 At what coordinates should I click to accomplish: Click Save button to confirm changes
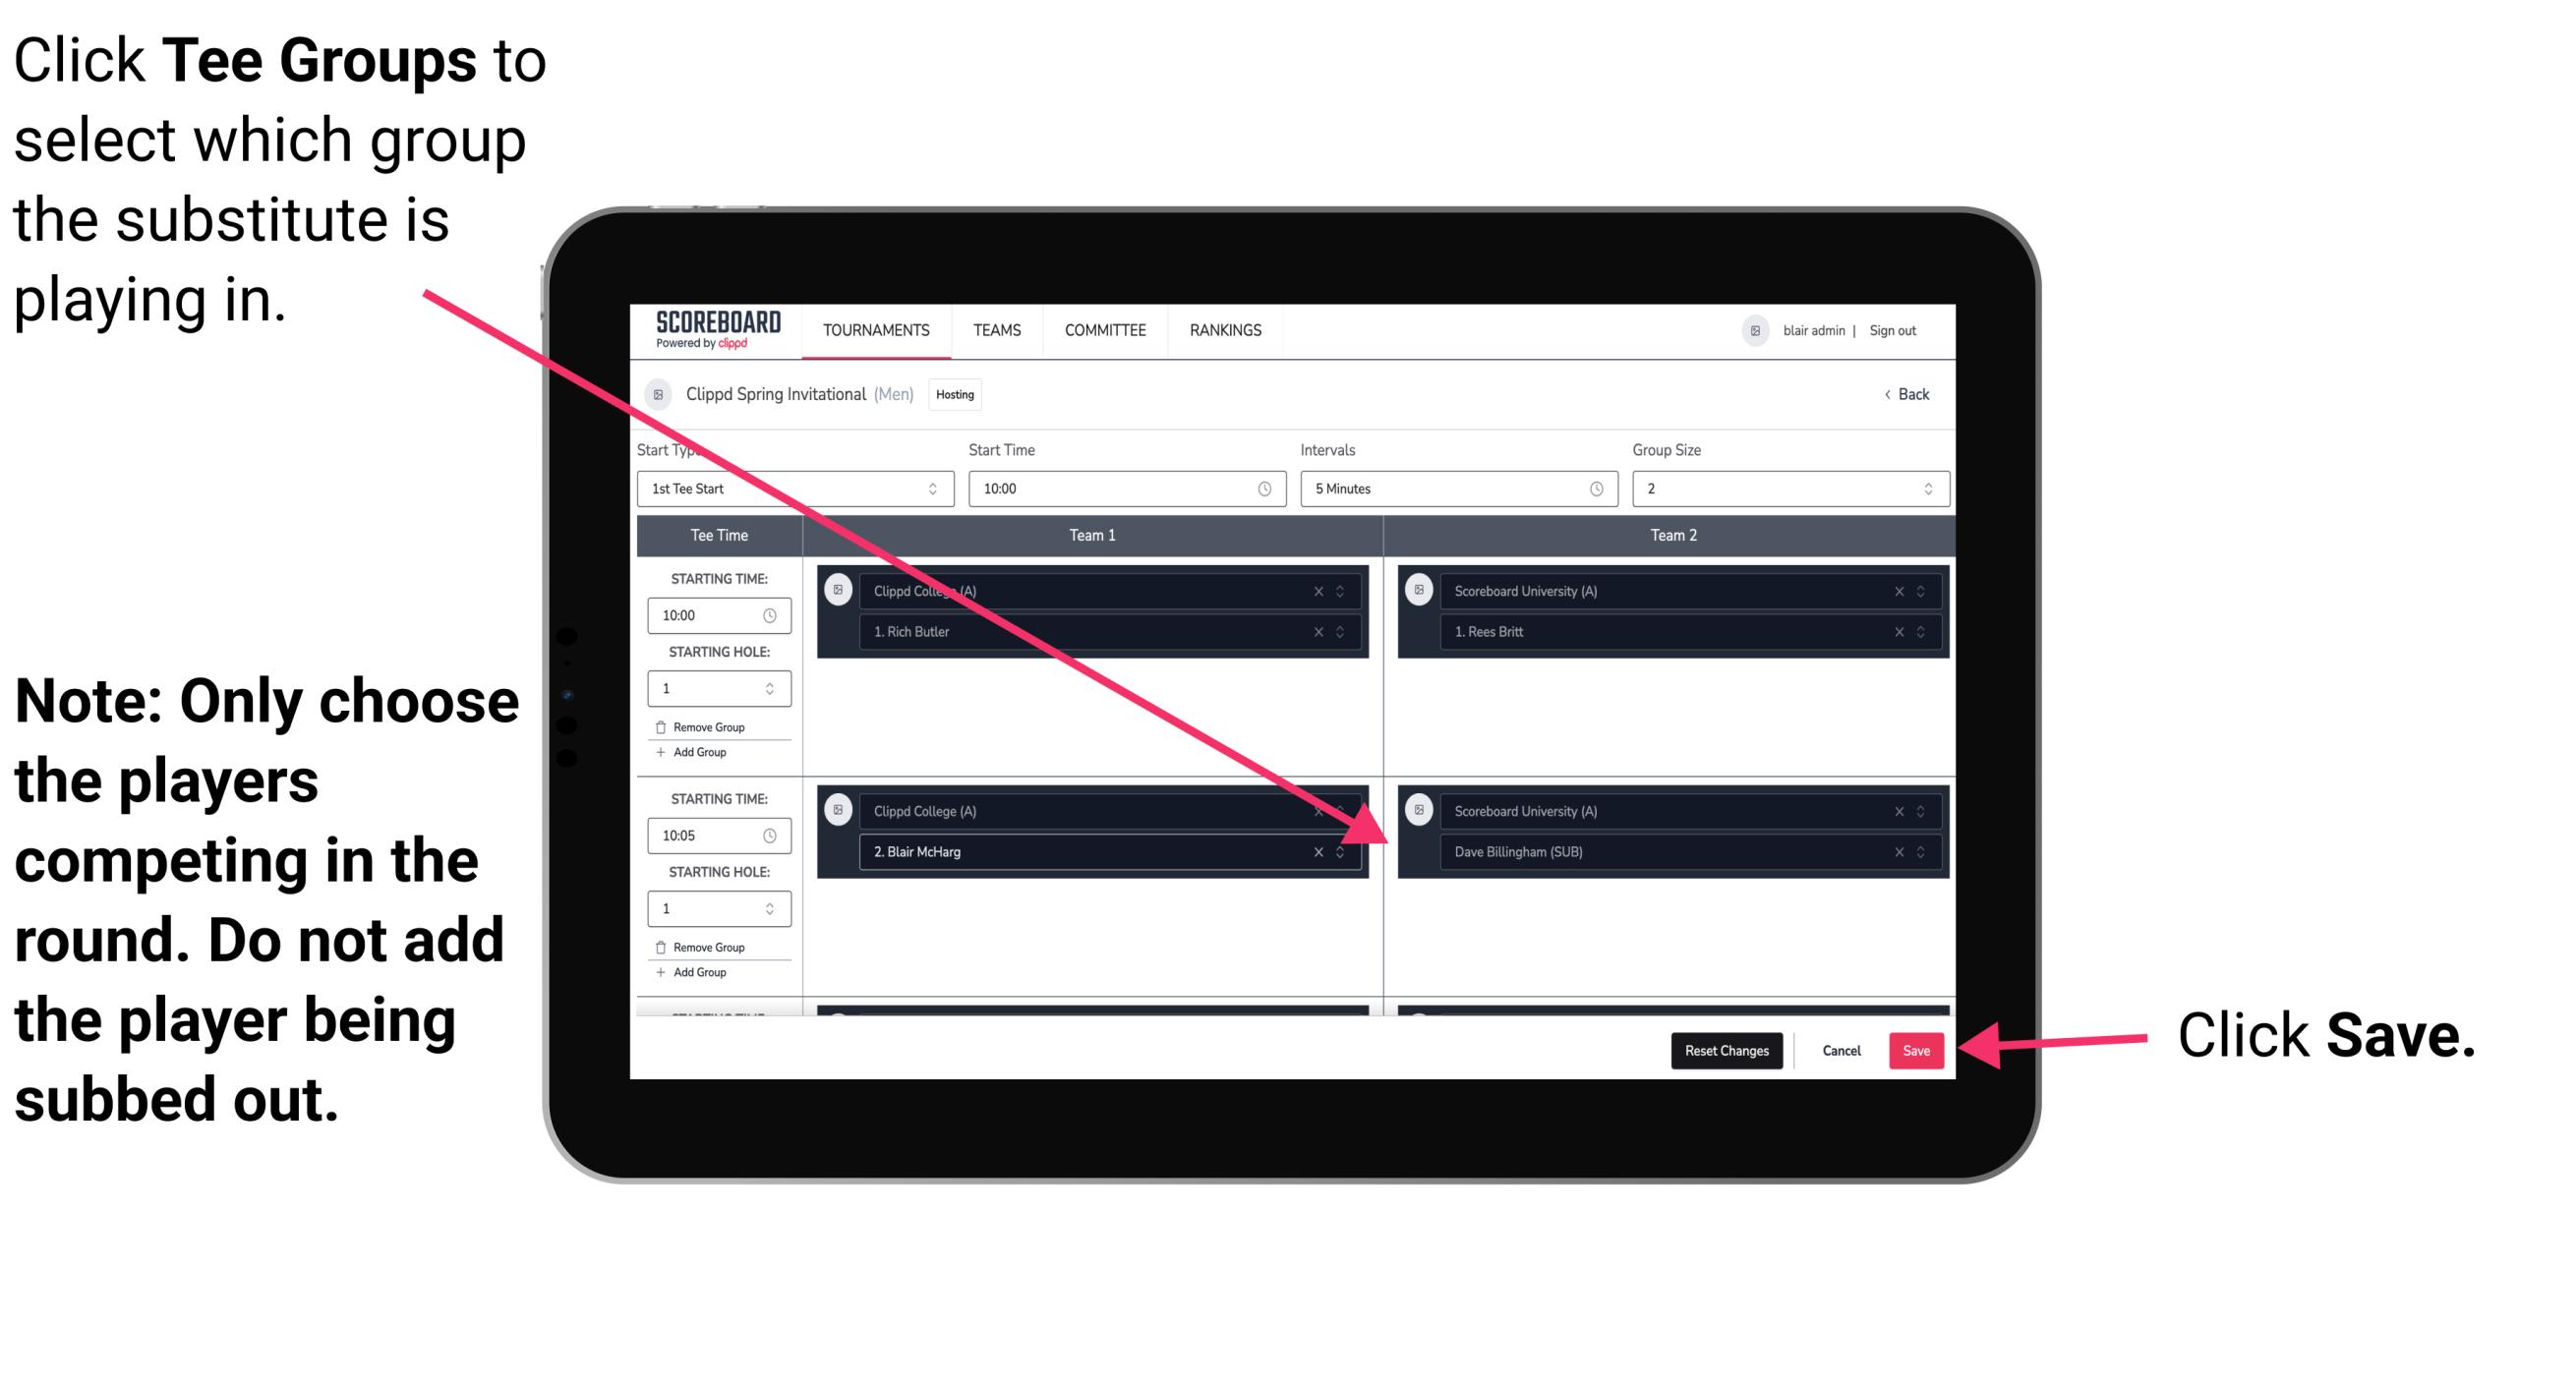[1917, 1051]
